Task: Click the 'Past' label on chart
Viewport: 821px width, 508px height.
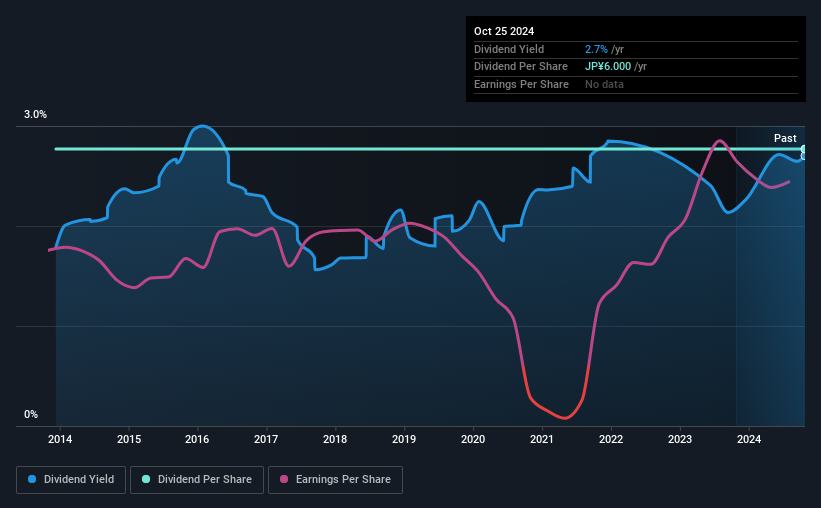Action: tap(785, 138)
